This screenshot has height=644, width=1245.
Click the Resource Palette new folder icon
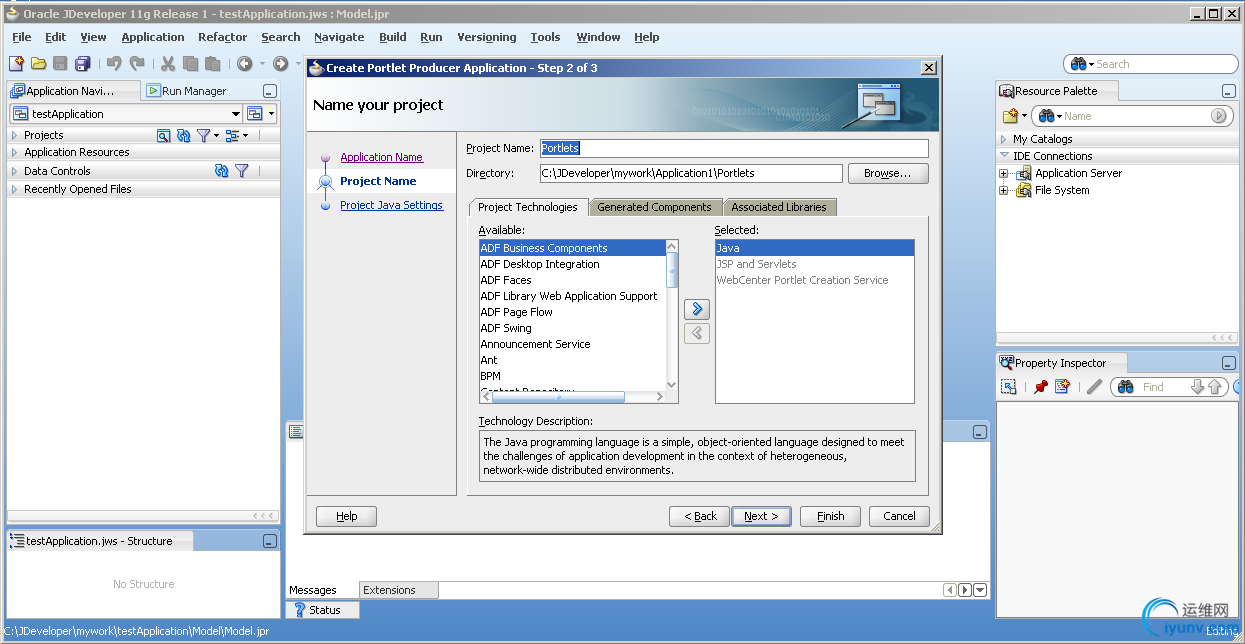(x=1011, y=116)
